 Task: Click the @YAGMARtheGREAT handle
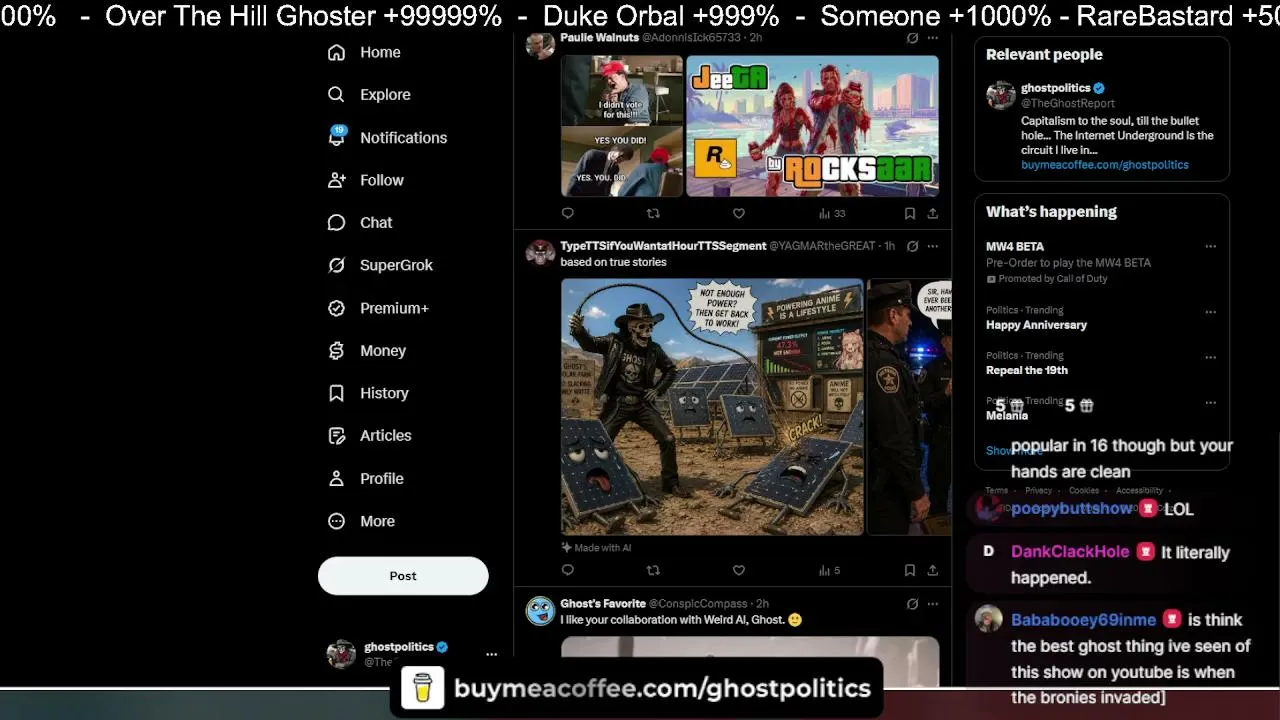tap(823, 246)
